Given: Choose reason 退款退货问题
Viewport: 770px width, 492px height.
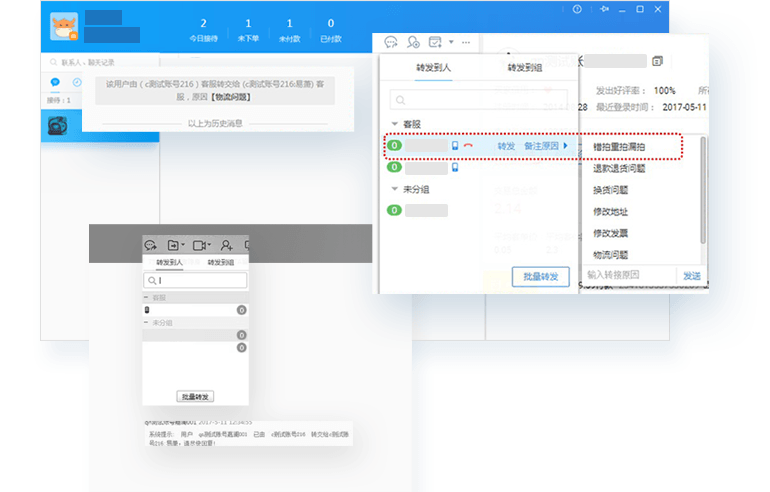Looking at the screenshot, I should 619,168.
